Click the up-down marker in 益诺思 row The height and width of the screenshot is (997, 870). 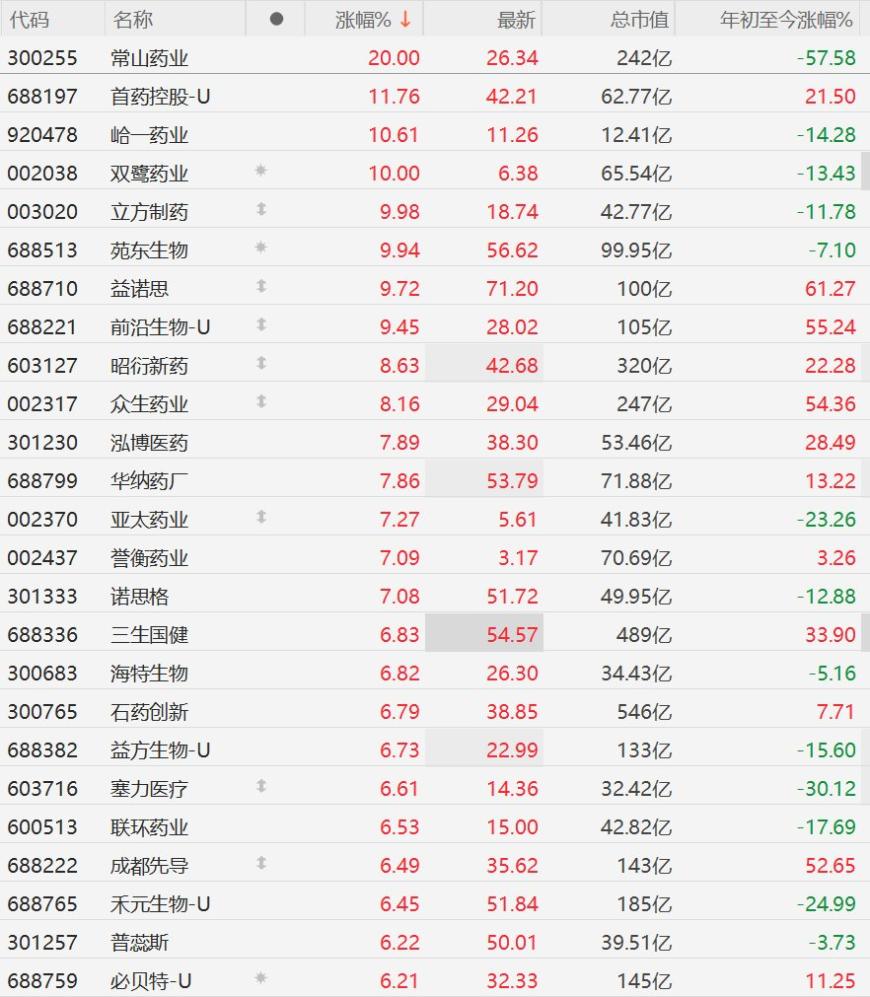click(261, 285)
